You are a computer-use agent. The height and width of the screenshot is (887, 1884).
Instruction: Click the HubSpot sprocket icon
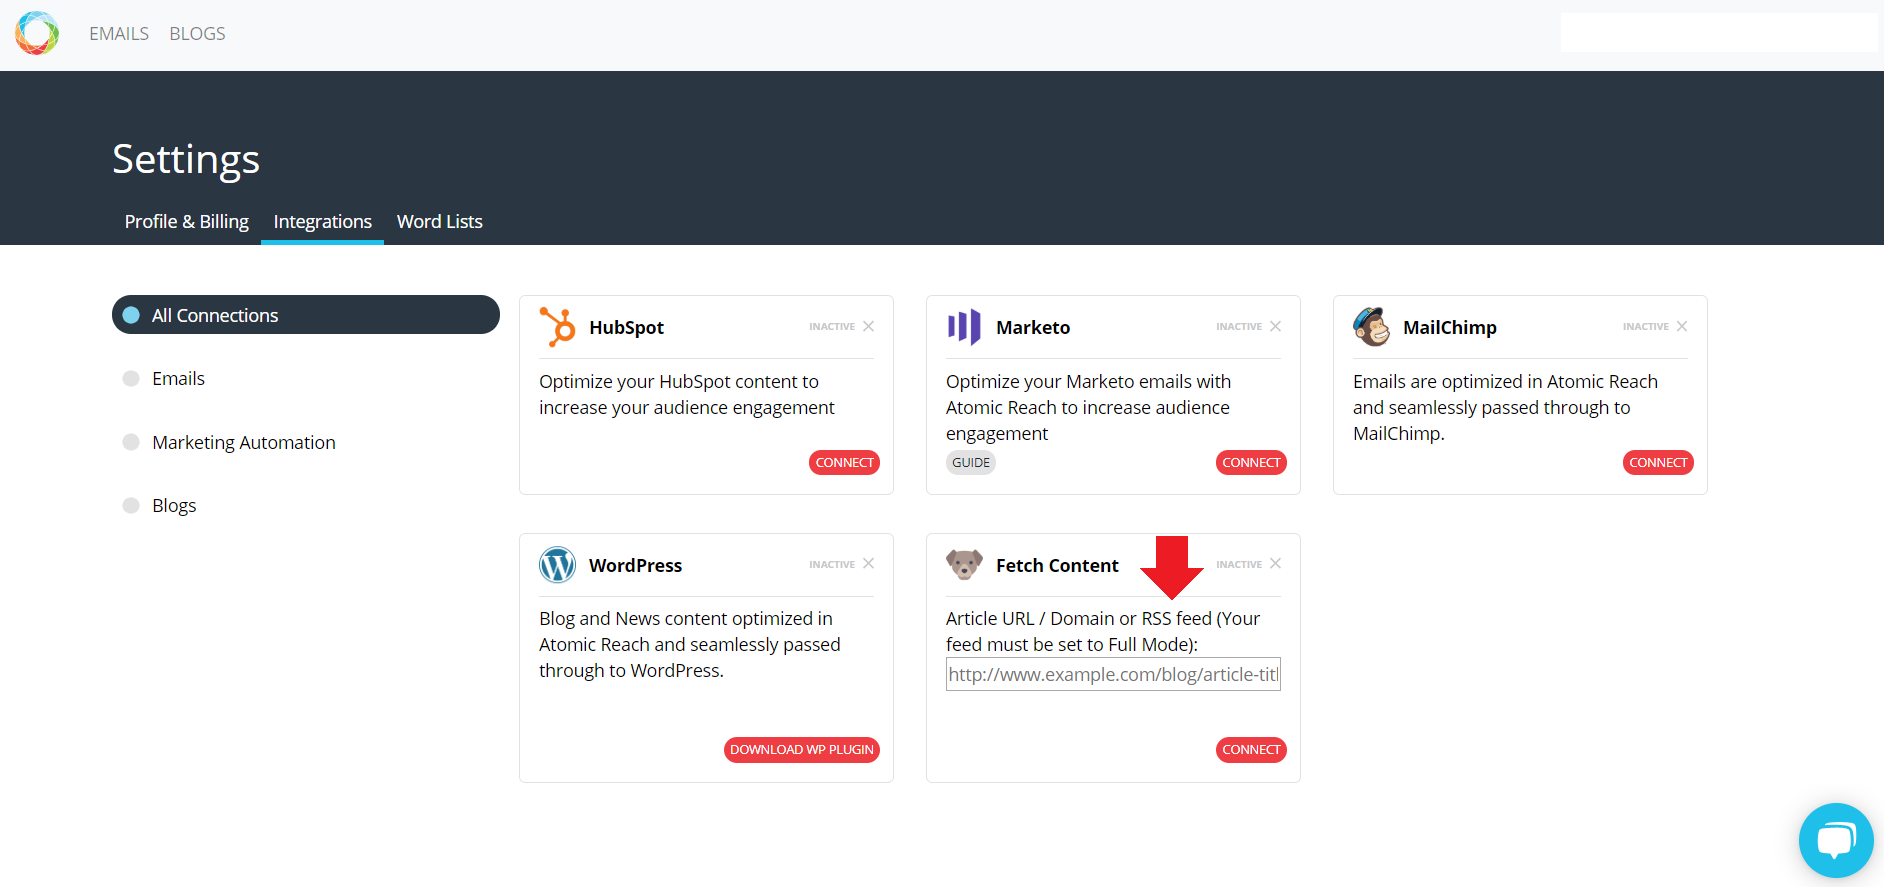pyautogui.click(x=558, y=327)
